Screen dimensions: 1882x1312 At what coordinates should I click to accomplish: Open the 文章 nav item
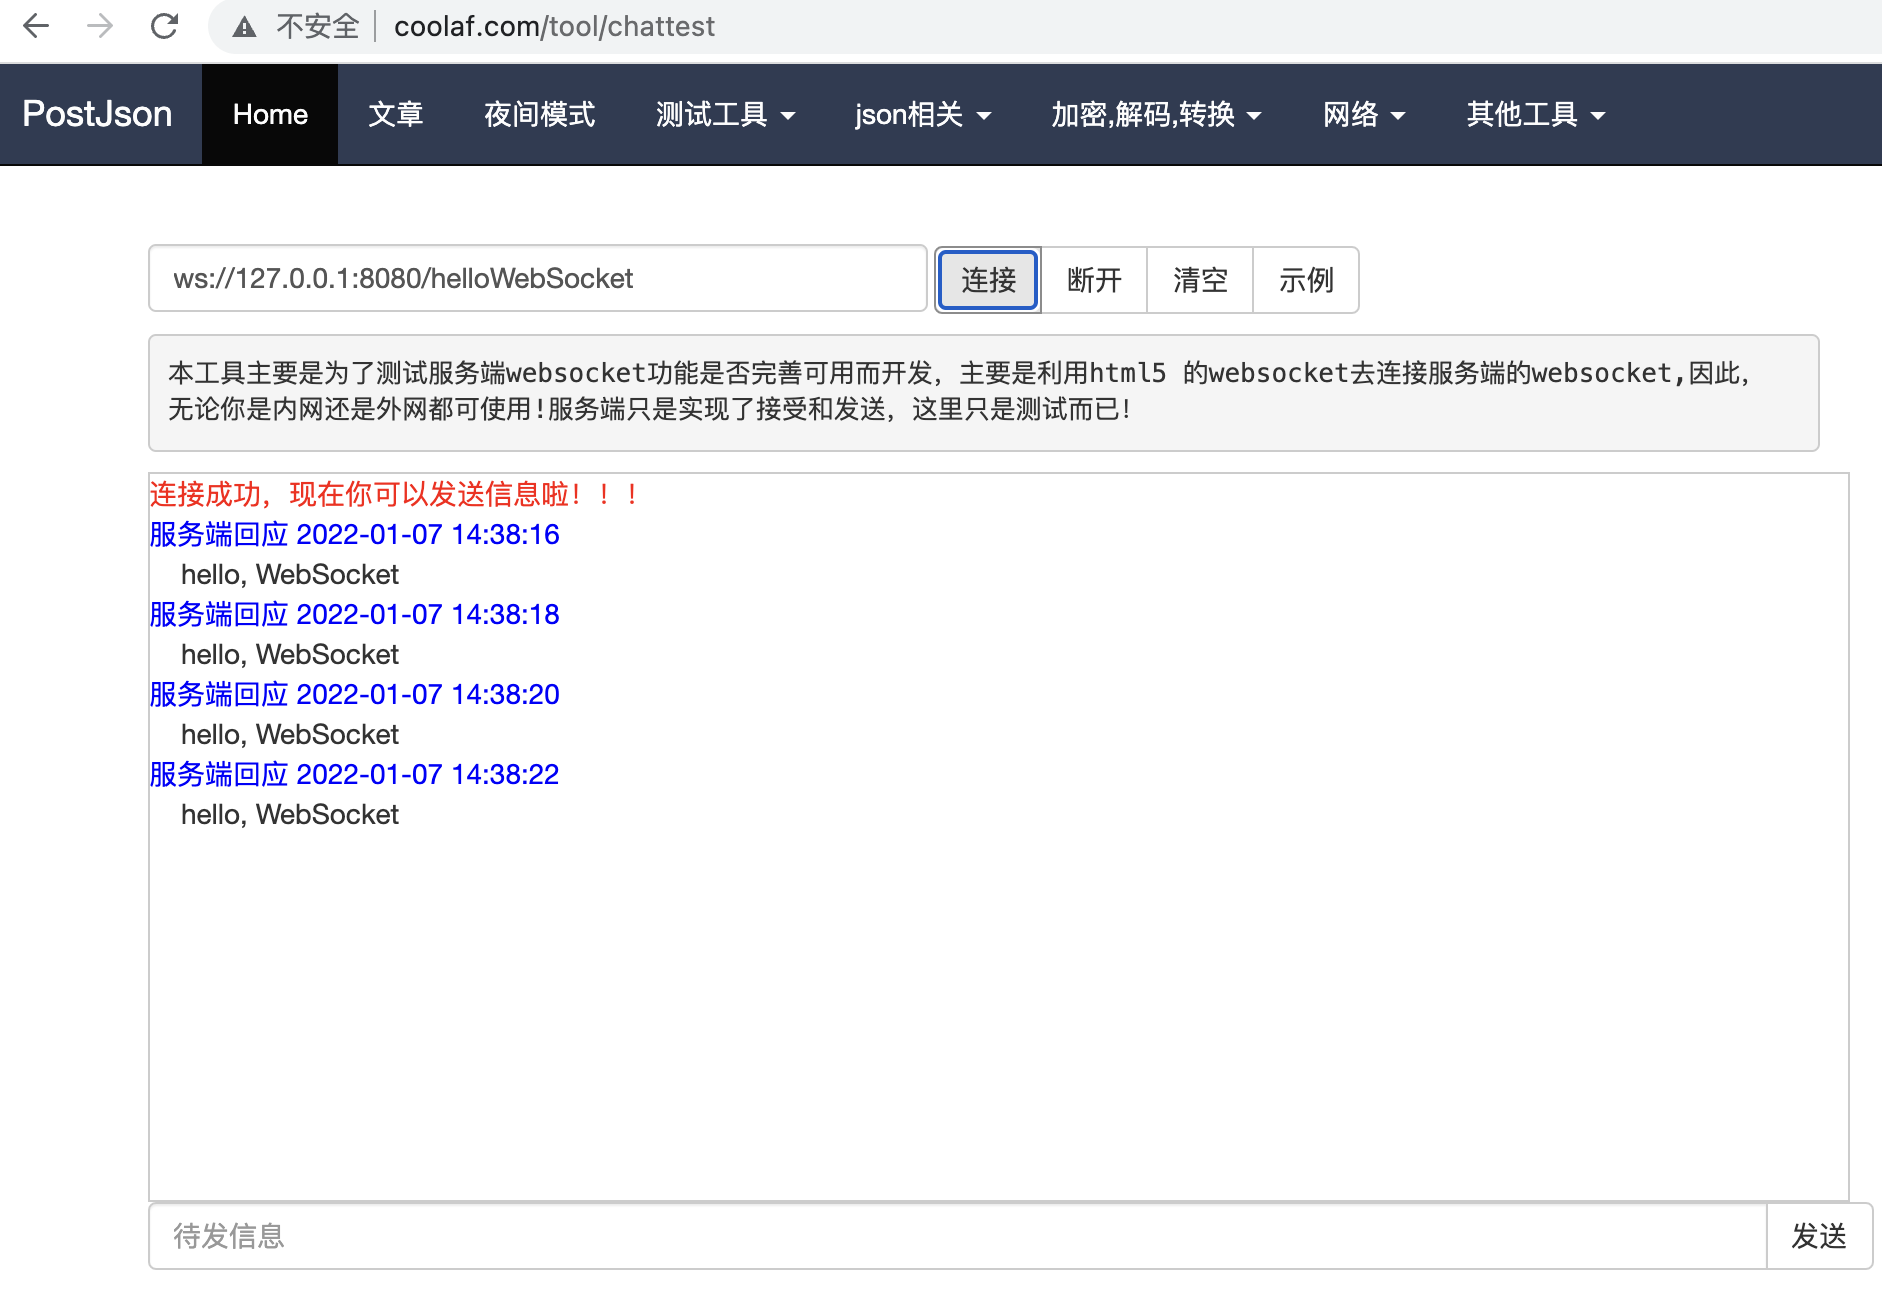coord(396,114)
